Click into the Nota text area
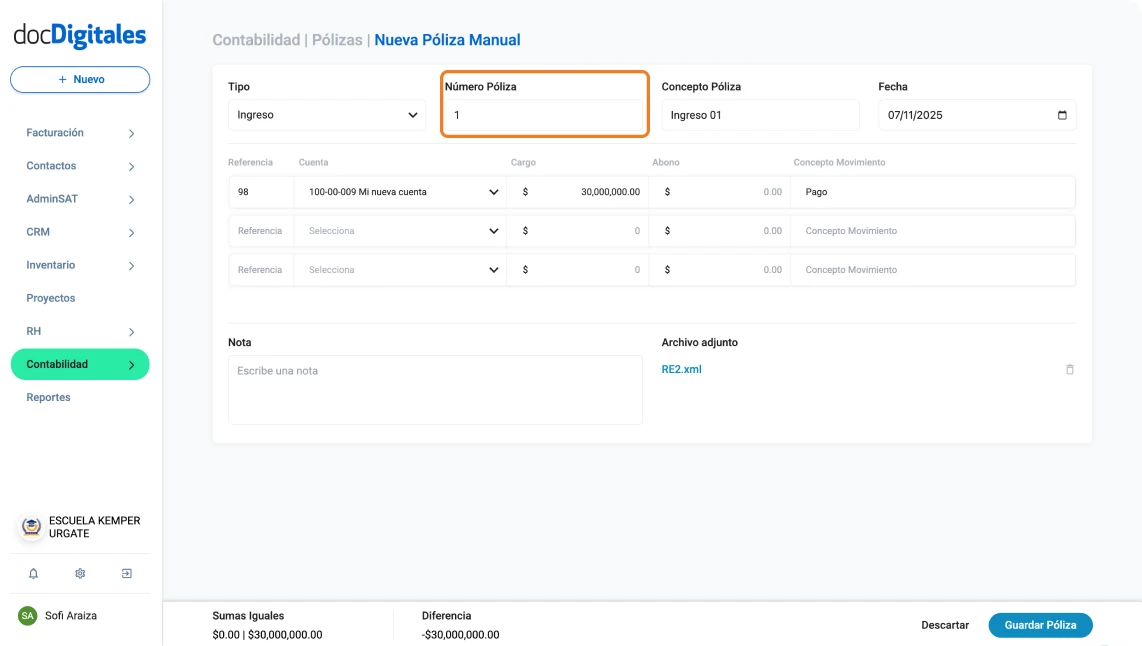Image resolution: width=1142 pixels, height=646 pixels. tap(435, 390)
